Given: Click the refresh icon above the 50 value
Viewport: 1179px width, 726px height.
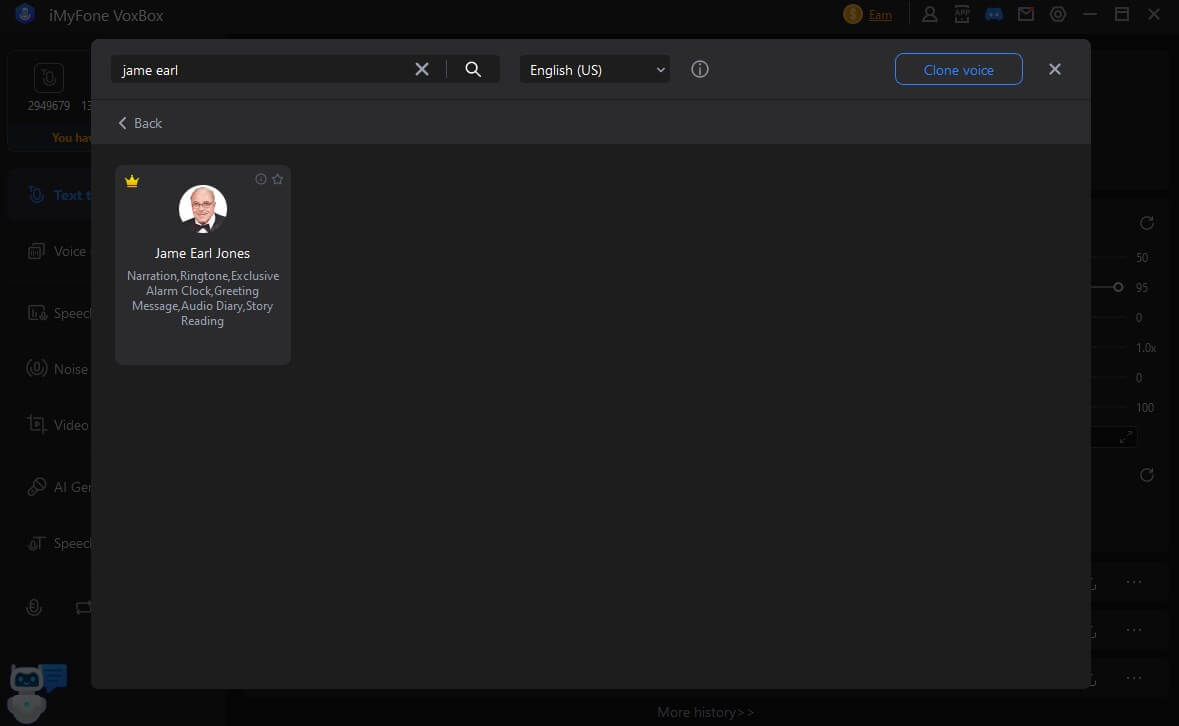Looking at the screenshot, I should pyautogui.click(x=1147, y=223).
